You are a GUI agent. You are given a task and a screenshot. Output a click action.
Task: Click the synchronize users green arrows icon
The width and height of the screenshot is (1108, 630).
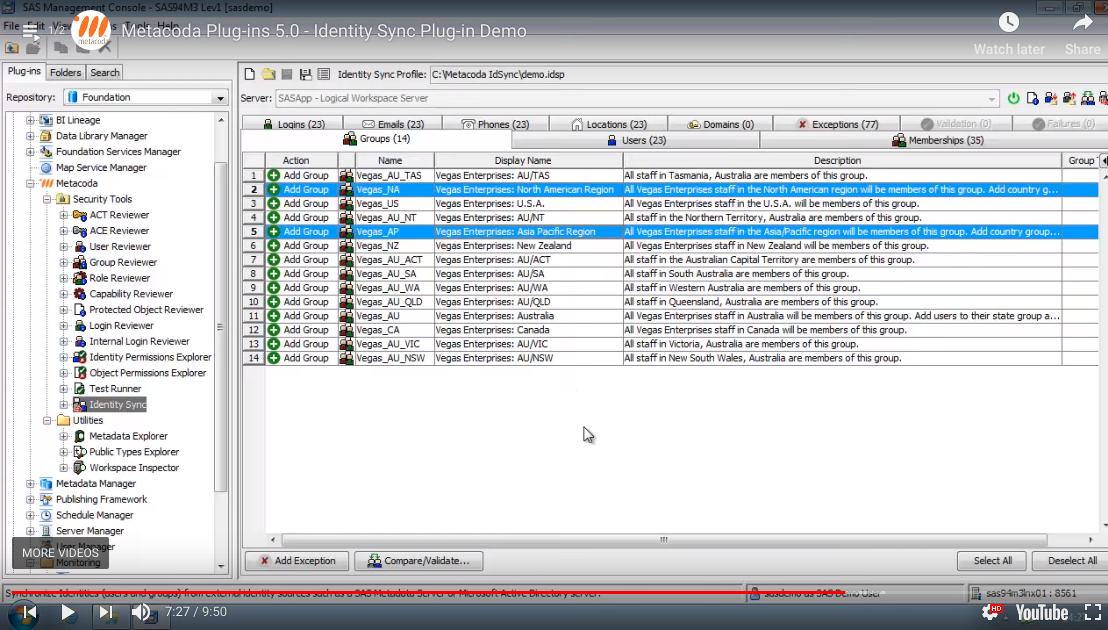tap(1088, 98)
